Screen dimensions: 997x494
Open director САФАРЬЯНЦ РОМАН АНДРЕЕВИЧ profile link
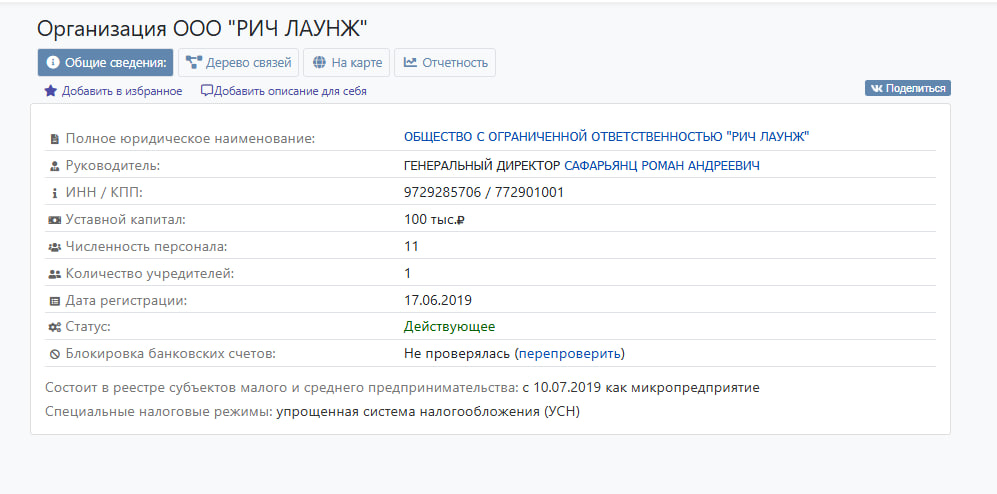[661, 165]
